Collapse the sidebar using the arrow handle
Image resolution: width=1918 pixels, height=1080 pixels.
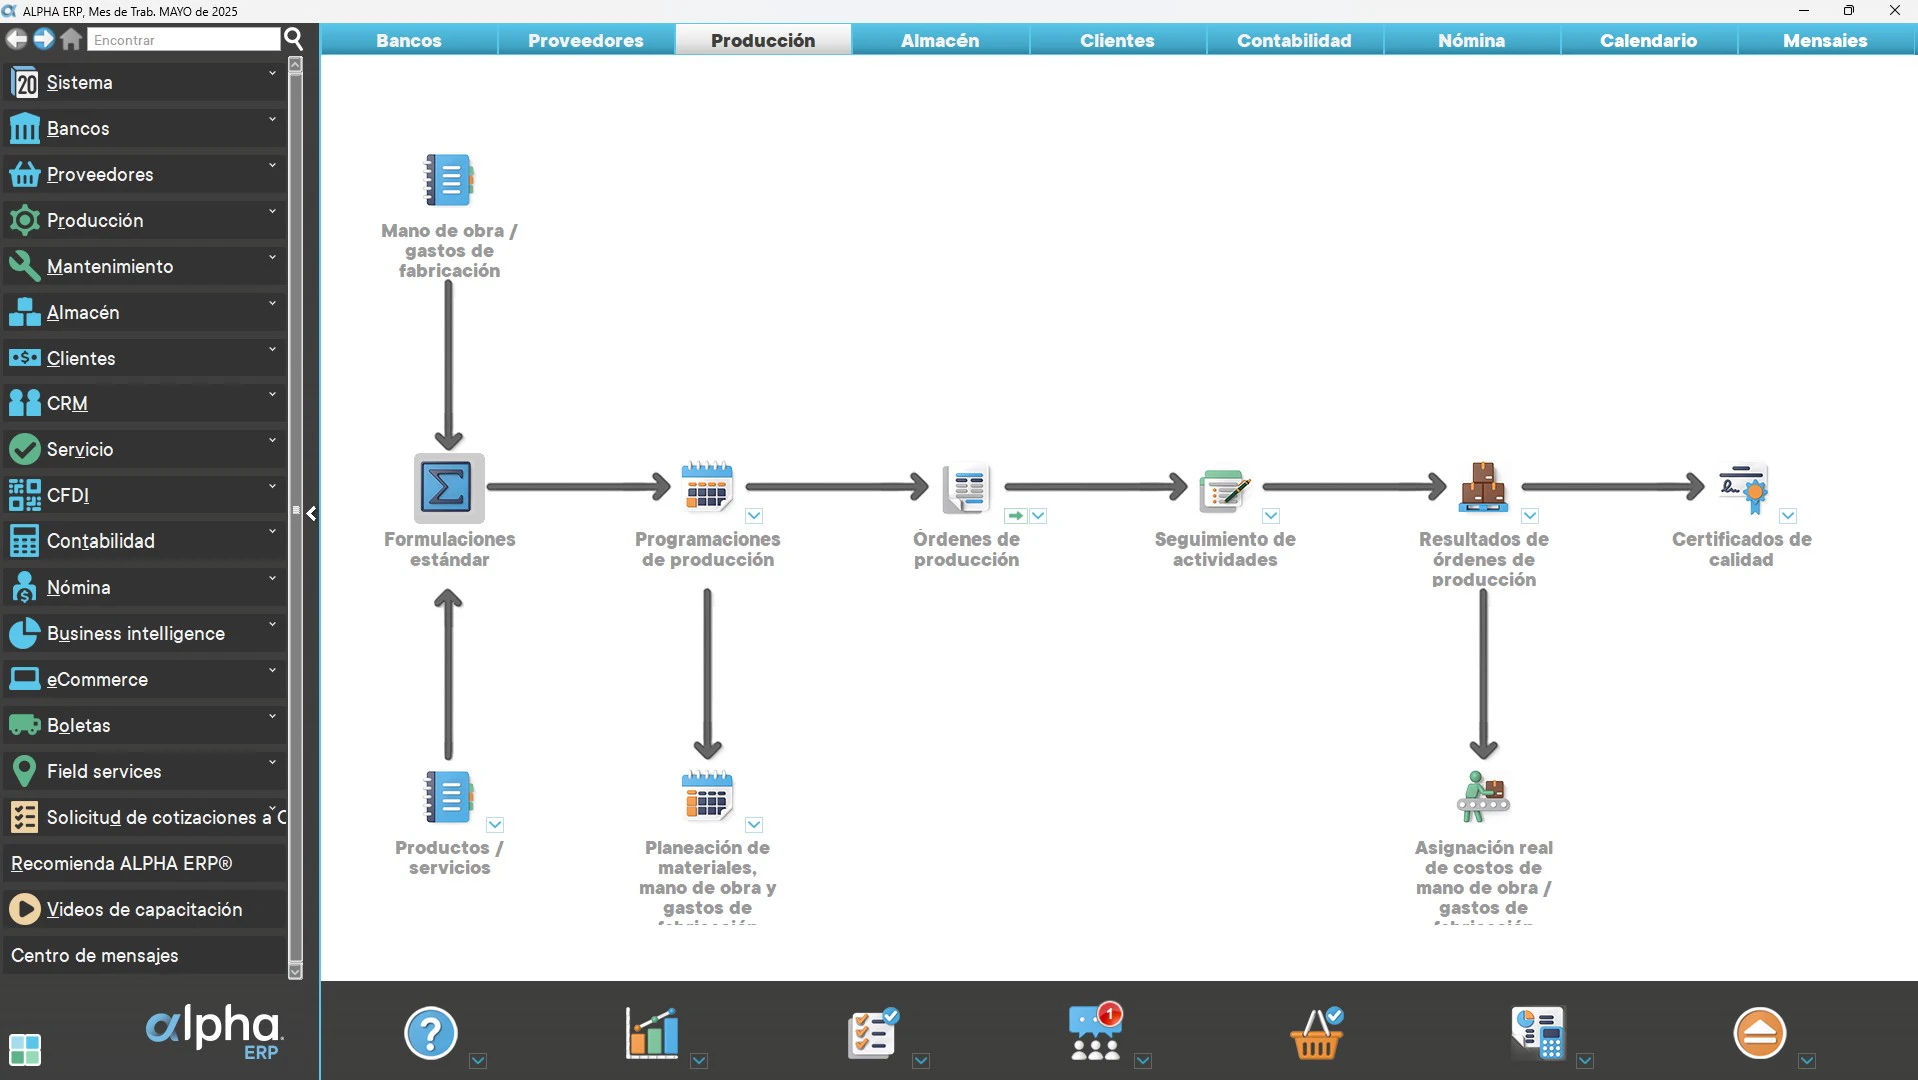[x=311, y=513]
